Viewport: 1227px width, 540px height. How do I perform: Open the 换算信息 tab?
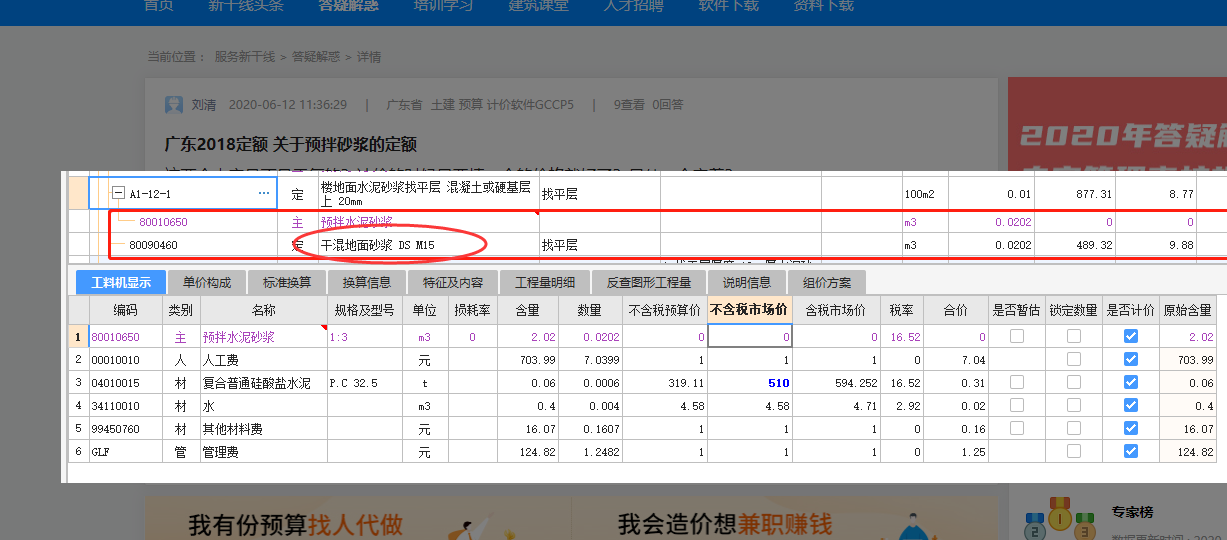click(x=366, y=283)
